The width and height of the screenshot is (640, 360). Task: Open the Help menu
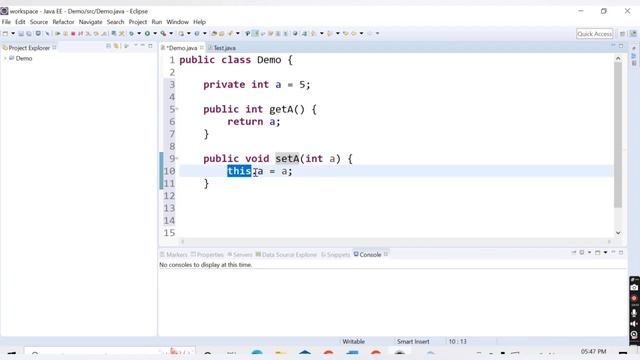(x=199, y=22)
